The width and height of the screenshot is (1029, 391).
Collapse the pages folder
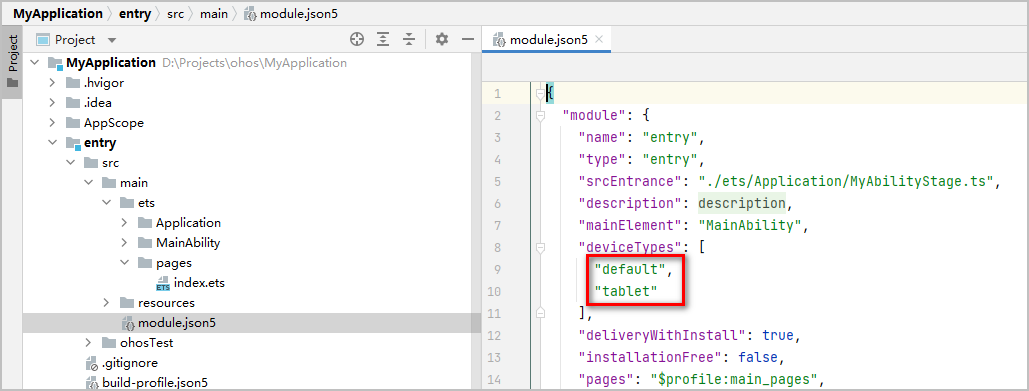[124, 263]
